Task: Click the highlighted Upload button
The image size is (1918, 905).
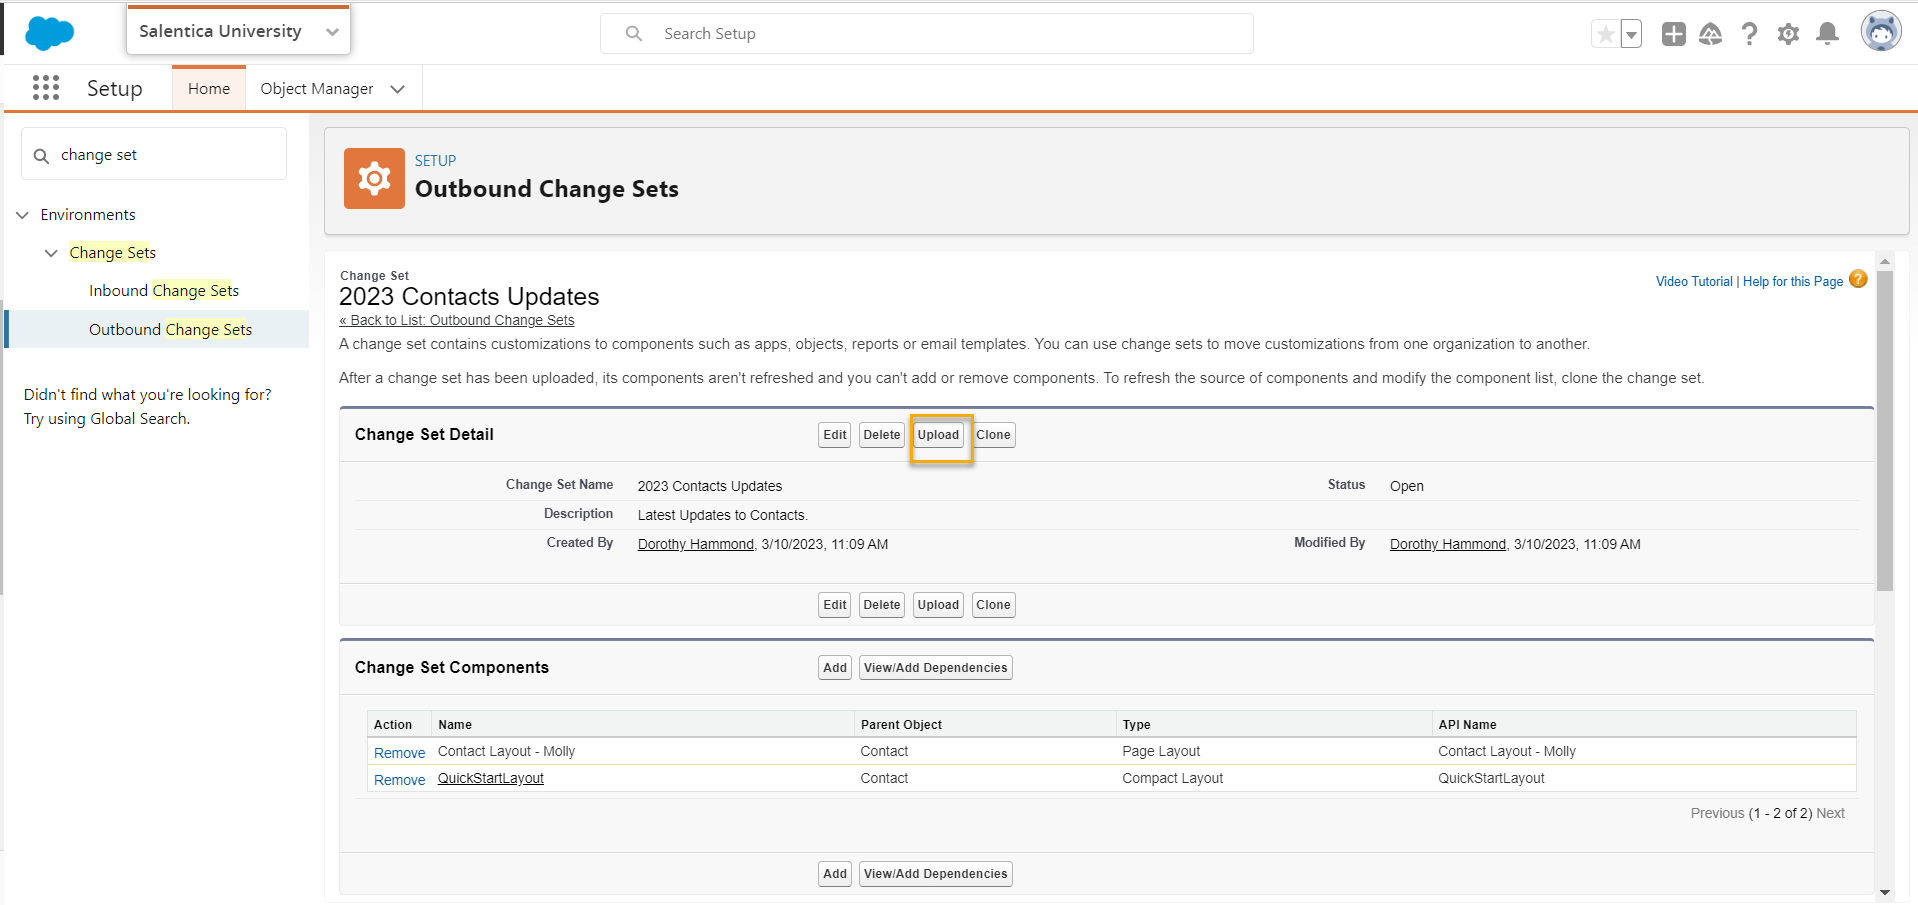Action: [x=938, y=435]
